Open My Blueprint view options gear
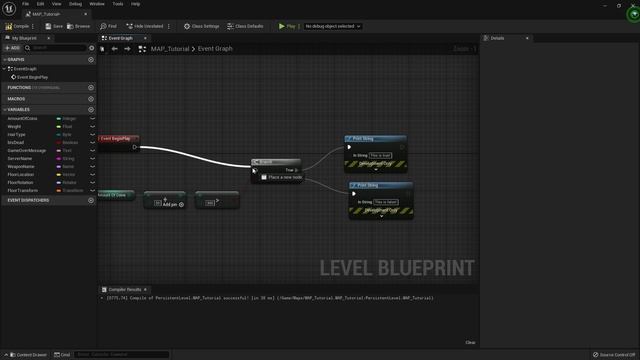Image resolution: width=640 pixels, height=360 pixels. pos(91,48)
